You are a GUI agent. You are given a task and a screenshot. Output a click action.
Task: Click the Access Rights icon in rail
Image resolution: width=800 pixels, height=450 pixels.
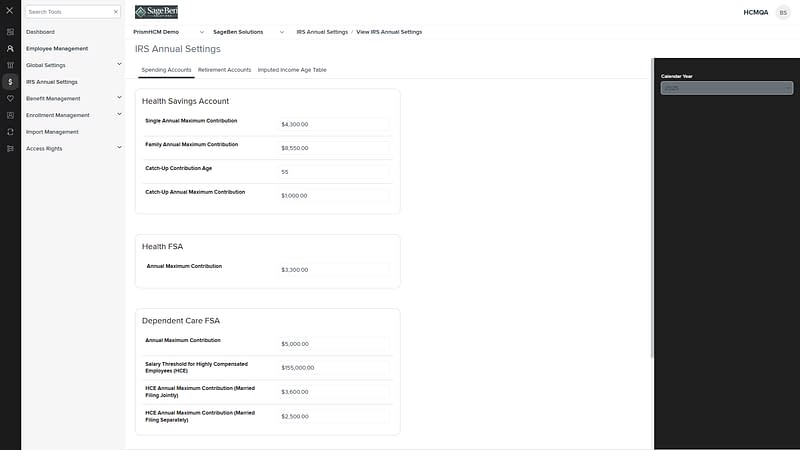(x=10, y=148)
